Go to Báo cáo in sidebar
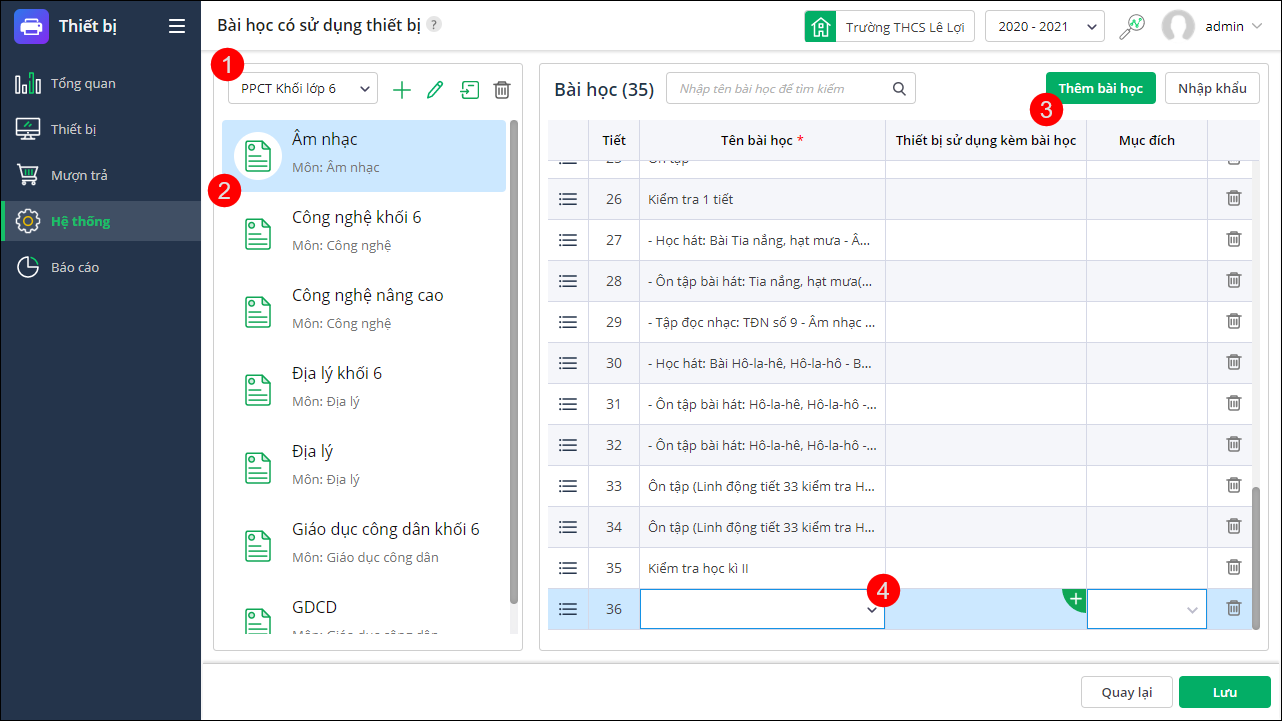This screenshot has width=1282, height=721. click(x=75, y=267)
